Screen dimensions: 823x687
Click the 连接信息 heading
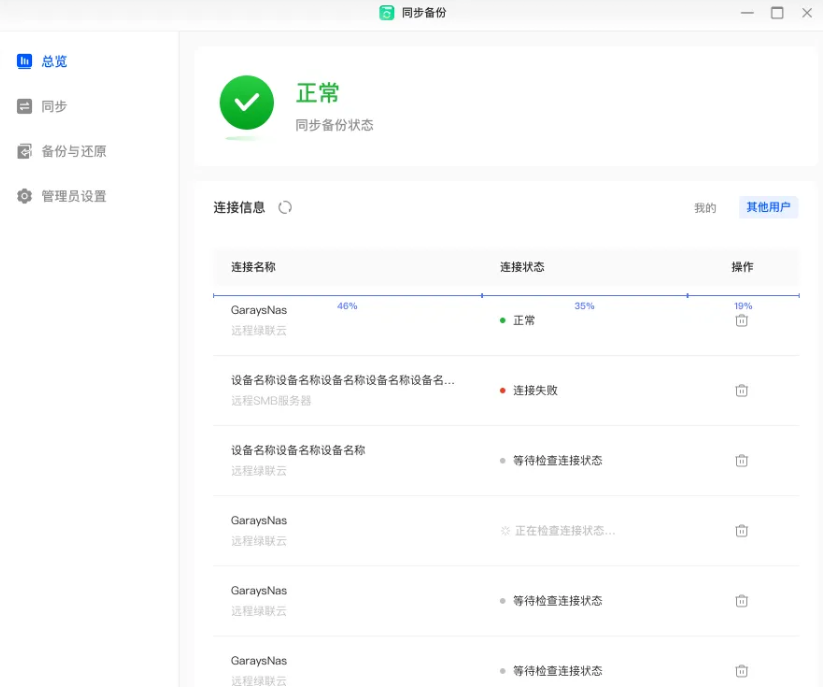(x=239, y=207)
